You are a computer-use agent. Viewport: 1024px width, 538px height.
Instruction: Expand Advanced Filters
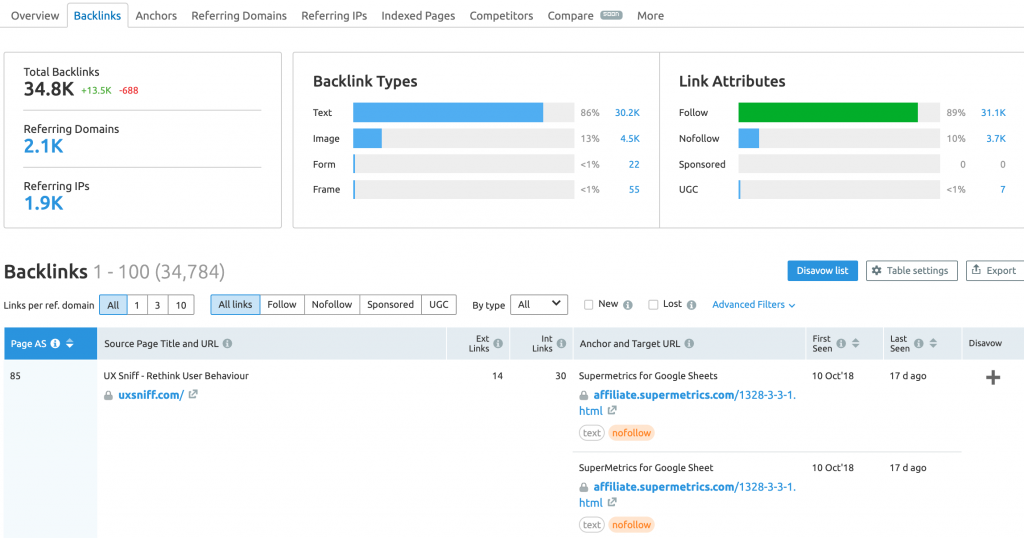tap(754, 305)
